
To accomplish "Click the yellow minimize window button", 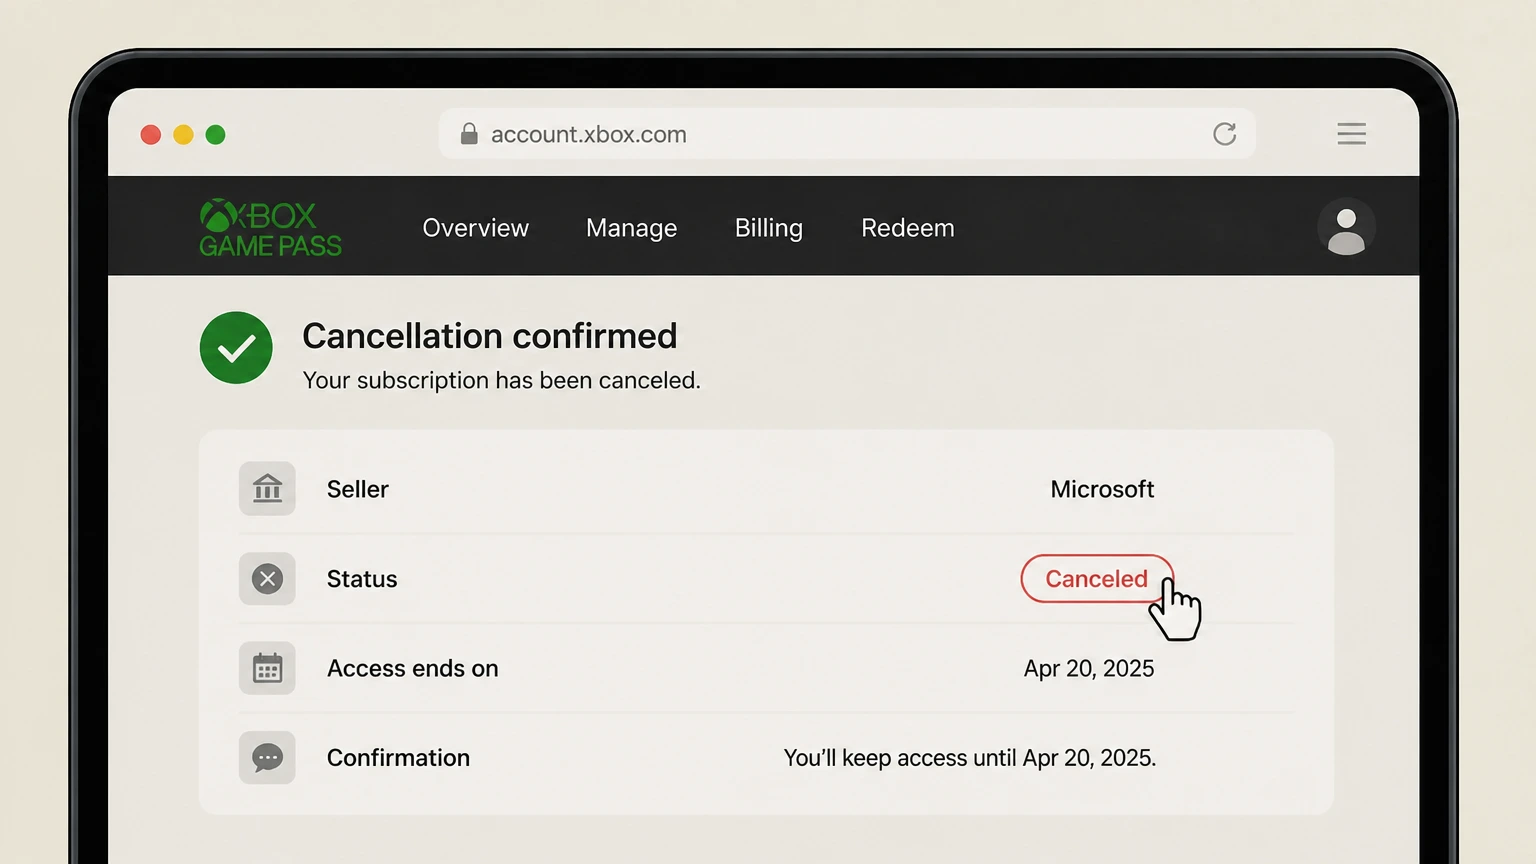I will (x=183, y=134).
